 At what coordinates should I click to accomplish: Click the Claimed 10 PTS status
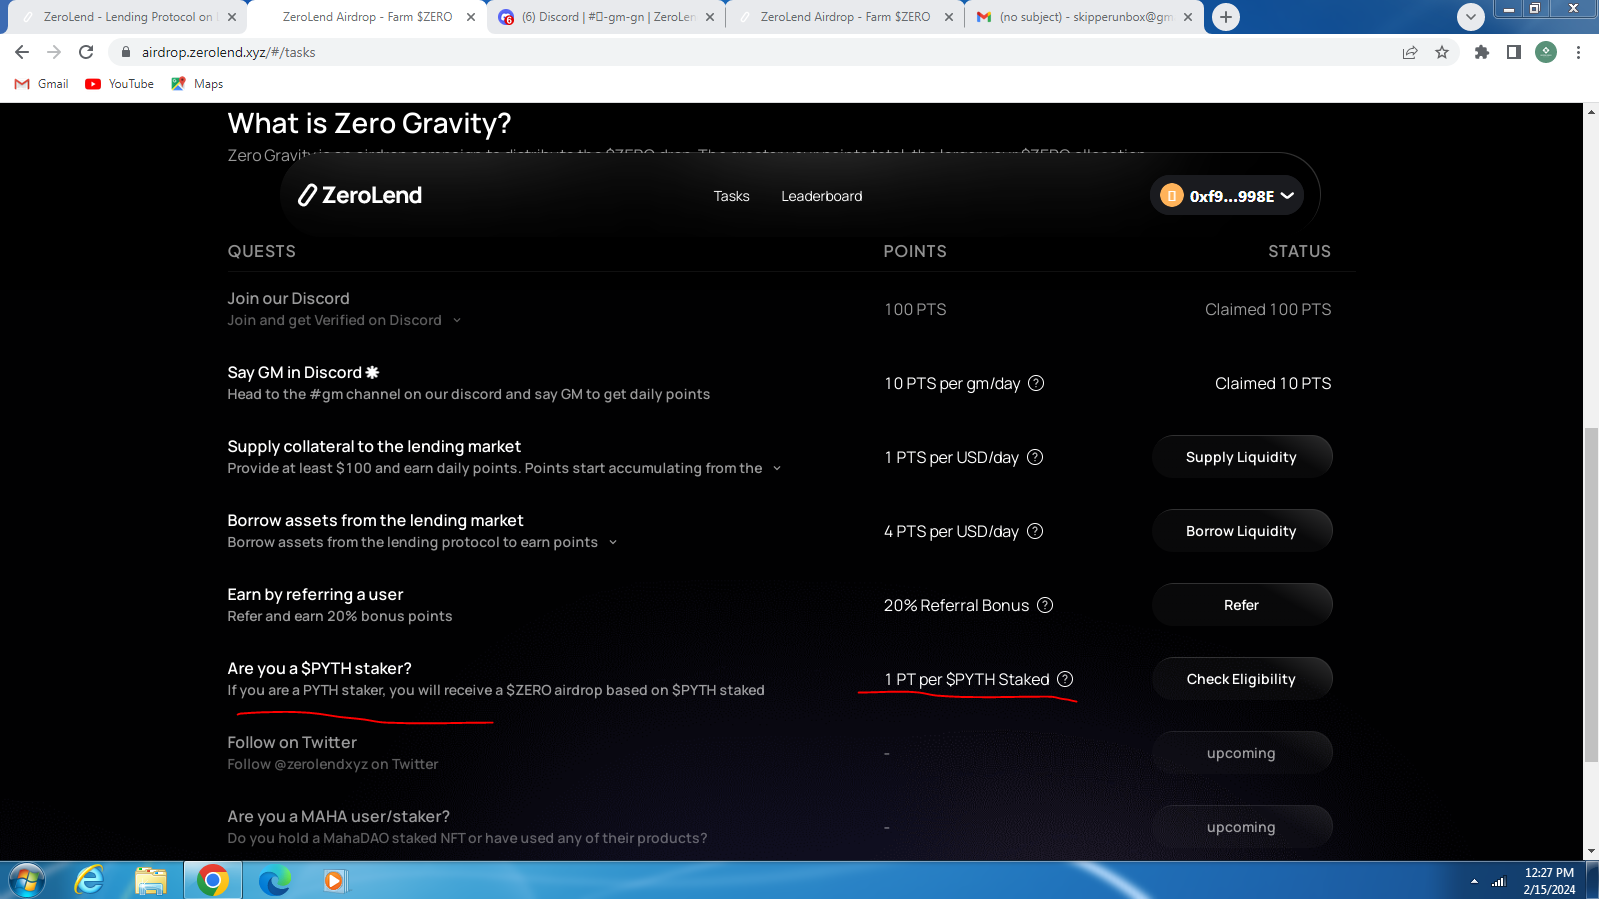tap(1273, 384)
